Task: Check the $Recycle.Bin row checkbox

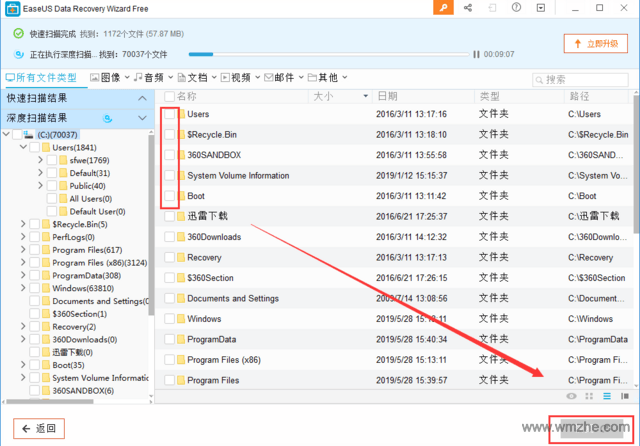Action: [169, 134]
